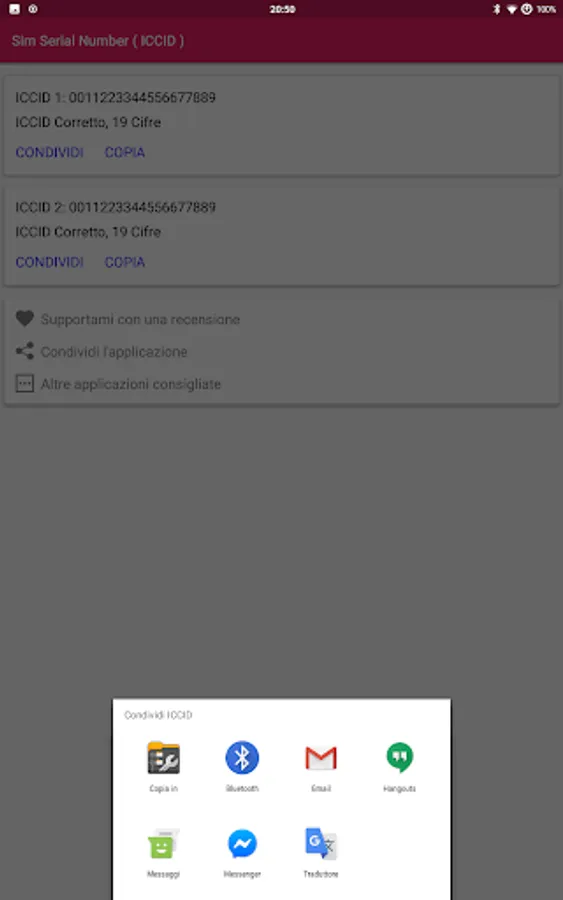Tap COPIA under ICCID 1
Screen dimensions: 563x900
(x=125, y=152)
